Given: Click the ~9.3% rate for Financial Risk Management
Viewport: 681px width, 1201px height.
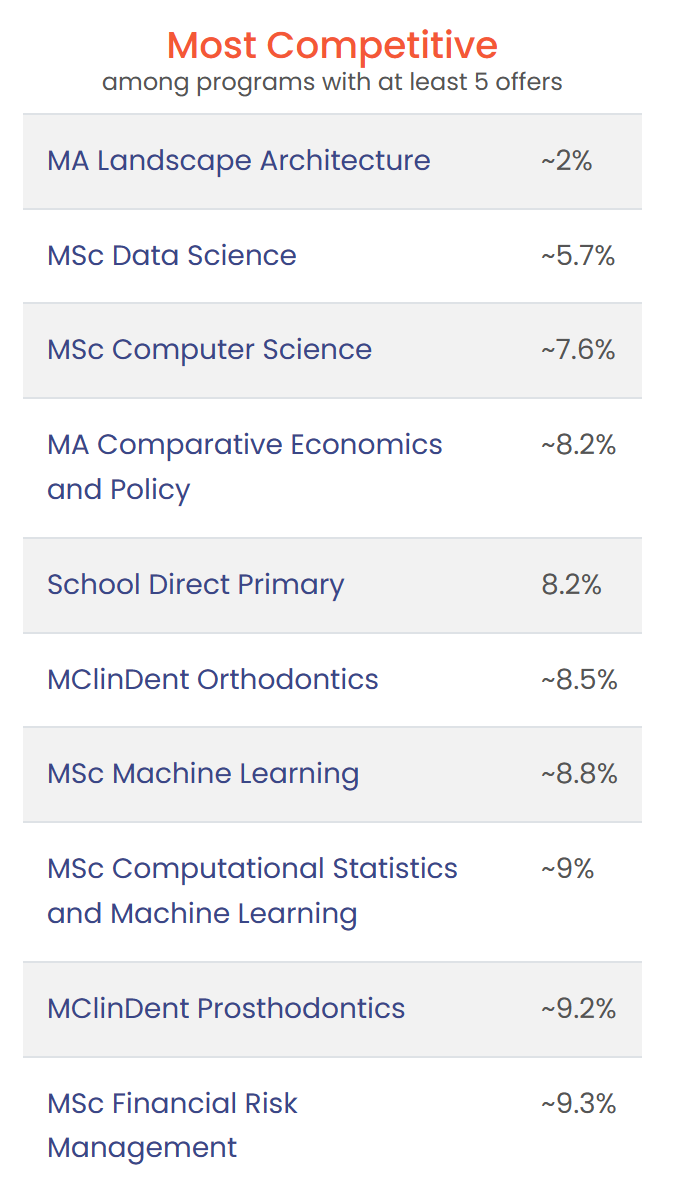Looking at the screenshot, I should pyautogui.click(x=579, y=1103).
